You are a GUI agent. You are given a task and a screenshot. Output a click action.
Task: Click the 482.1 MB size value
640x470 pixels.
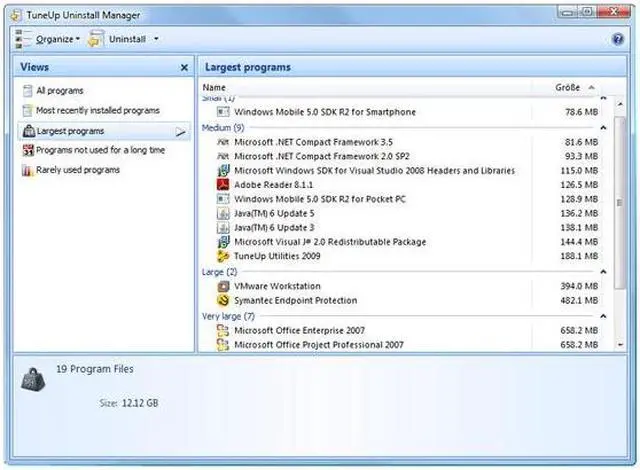click(579, 301)
